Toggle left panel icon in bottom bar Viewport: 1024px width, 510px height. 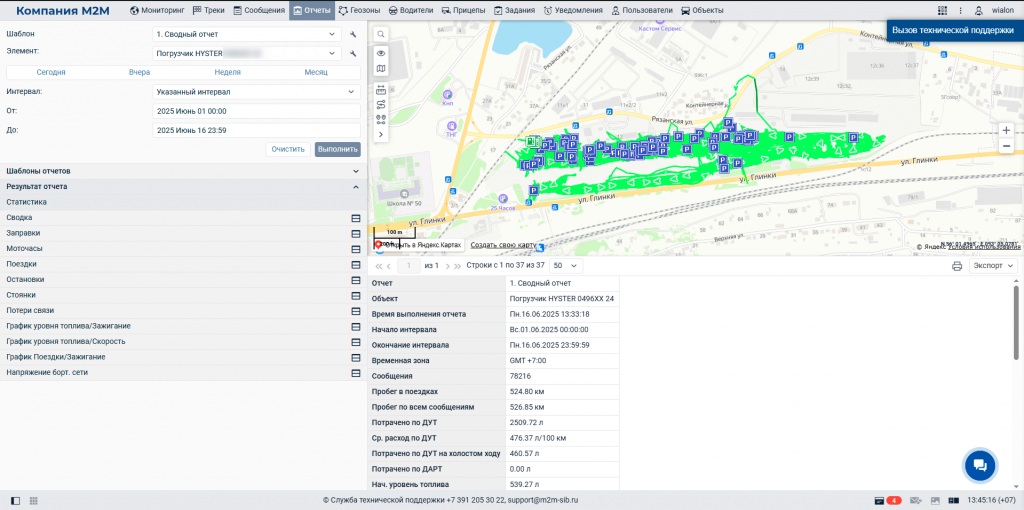(x=15, y=500)
